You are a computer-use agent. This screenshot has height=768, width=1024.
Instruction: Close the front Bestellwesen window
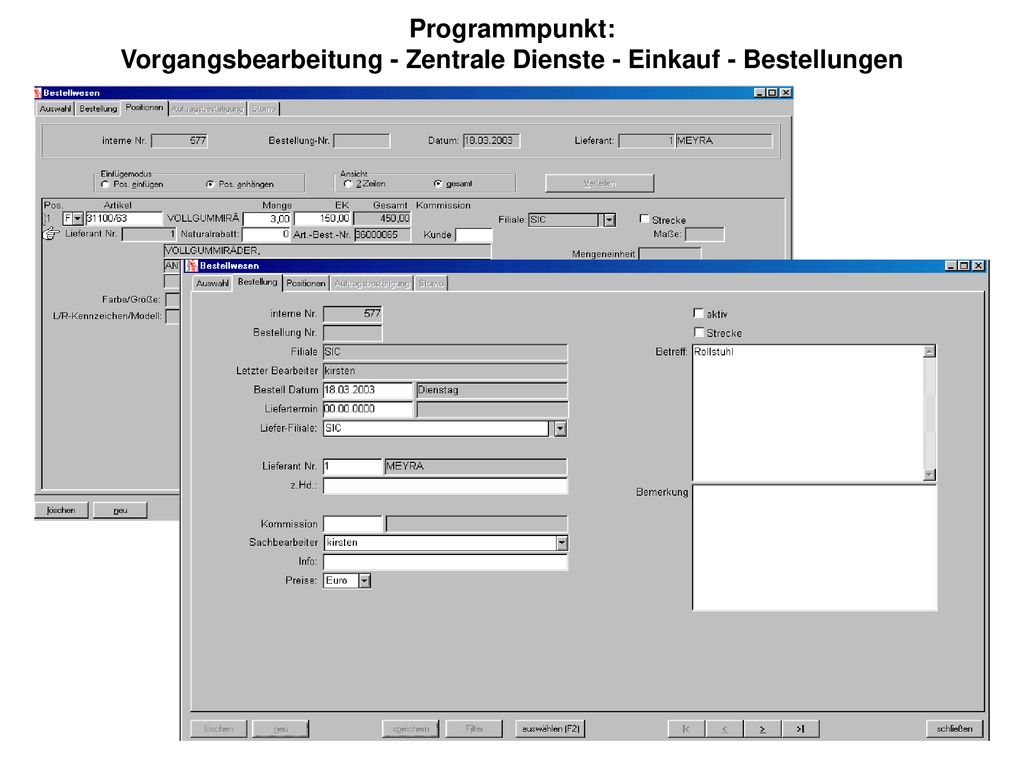click(978, 266)
